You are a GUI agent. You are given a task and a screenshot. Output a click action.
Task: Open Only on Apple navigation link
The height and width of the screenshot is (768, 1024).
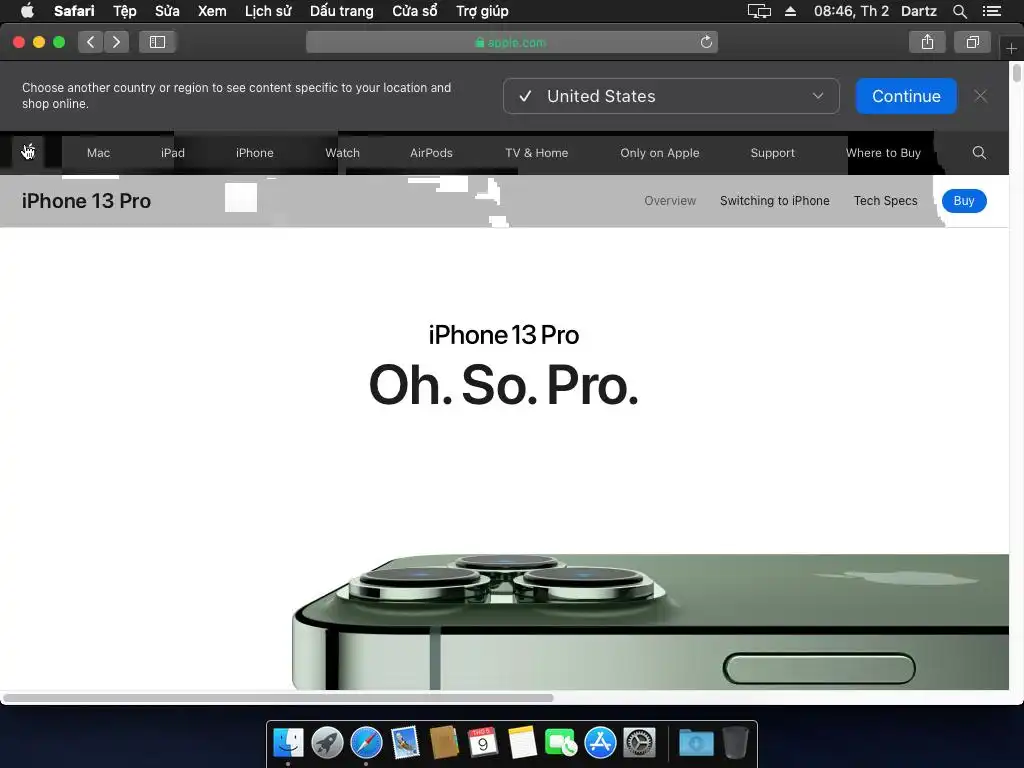coord(660,153)
